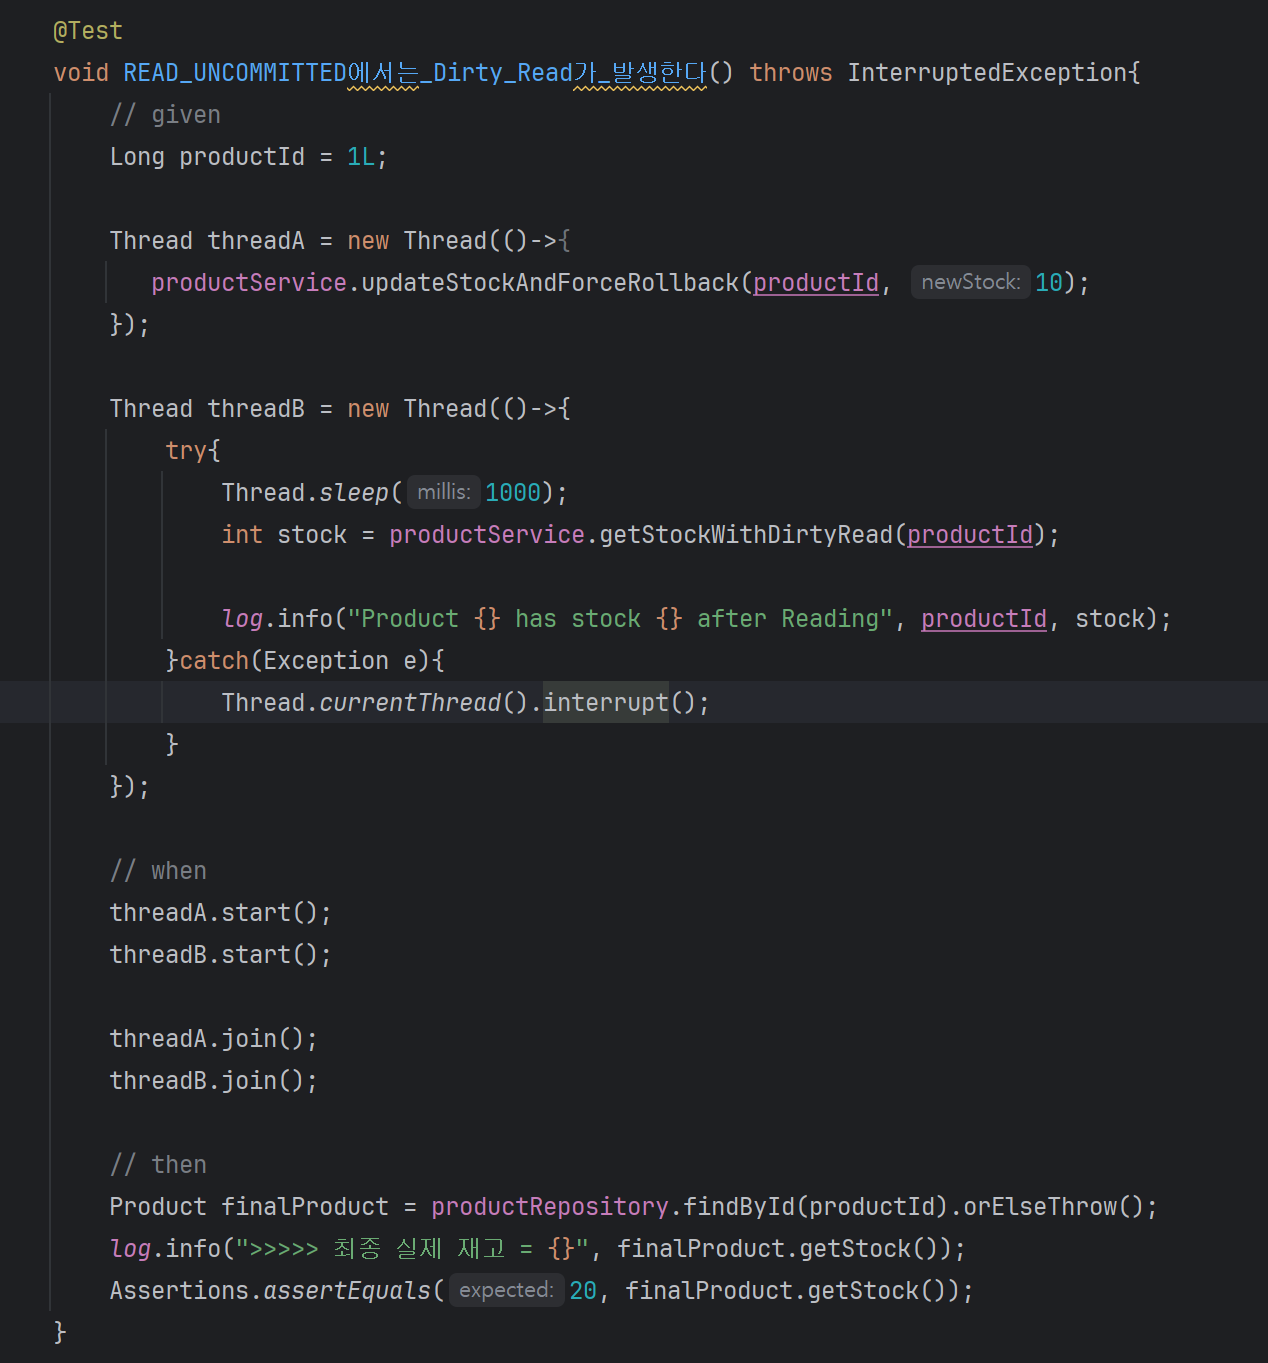Click the method name READ_UNCOMMITTED에서는_Dirty_Read가_발생한다
1268x1363 pixels.
coord(415,73)
